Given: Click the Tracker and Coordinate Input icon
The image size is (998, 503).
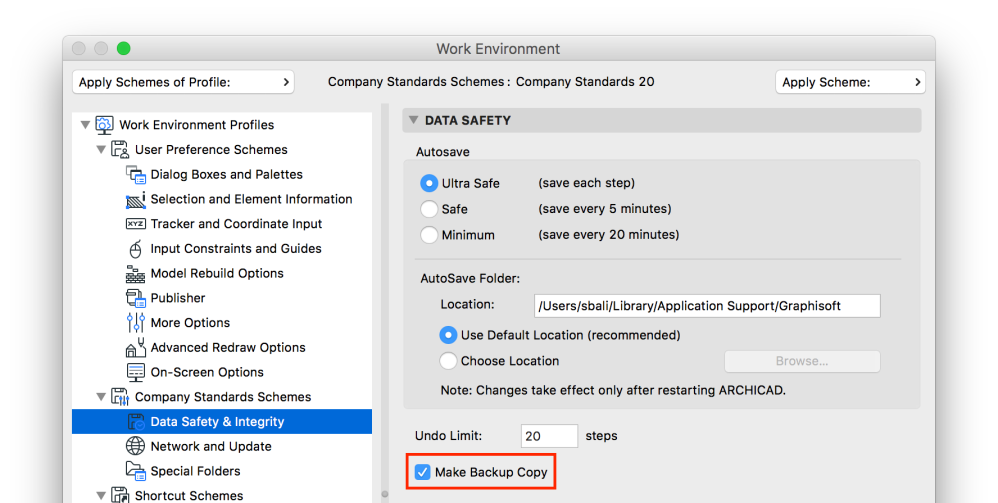Looking at the screenshot, I should [x=136, y=224].
